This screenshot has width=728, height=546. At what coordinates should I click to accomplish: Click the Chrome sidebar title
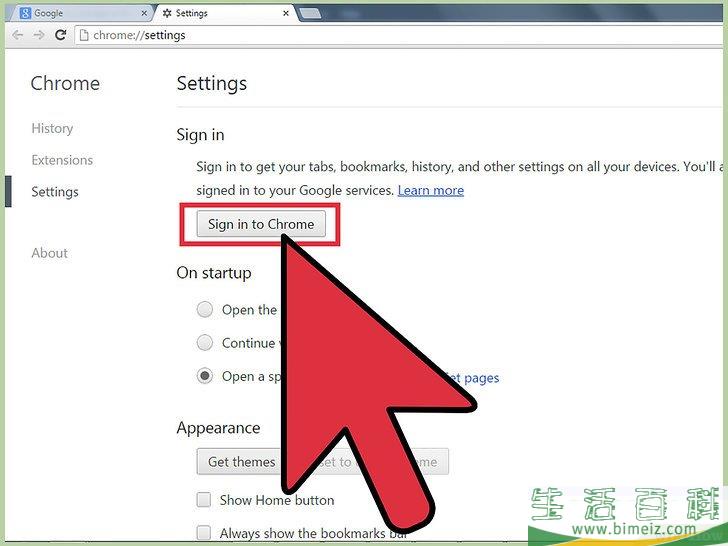point(65,84)
